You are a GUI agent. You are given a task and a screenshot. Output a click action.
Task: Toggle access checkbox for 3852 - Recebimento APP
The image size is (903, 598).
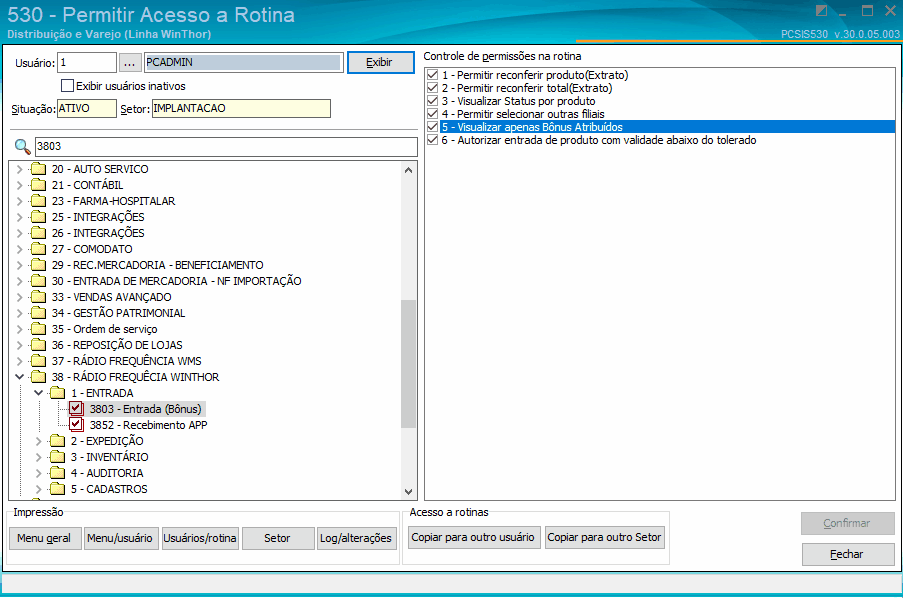tap(77, 425)
